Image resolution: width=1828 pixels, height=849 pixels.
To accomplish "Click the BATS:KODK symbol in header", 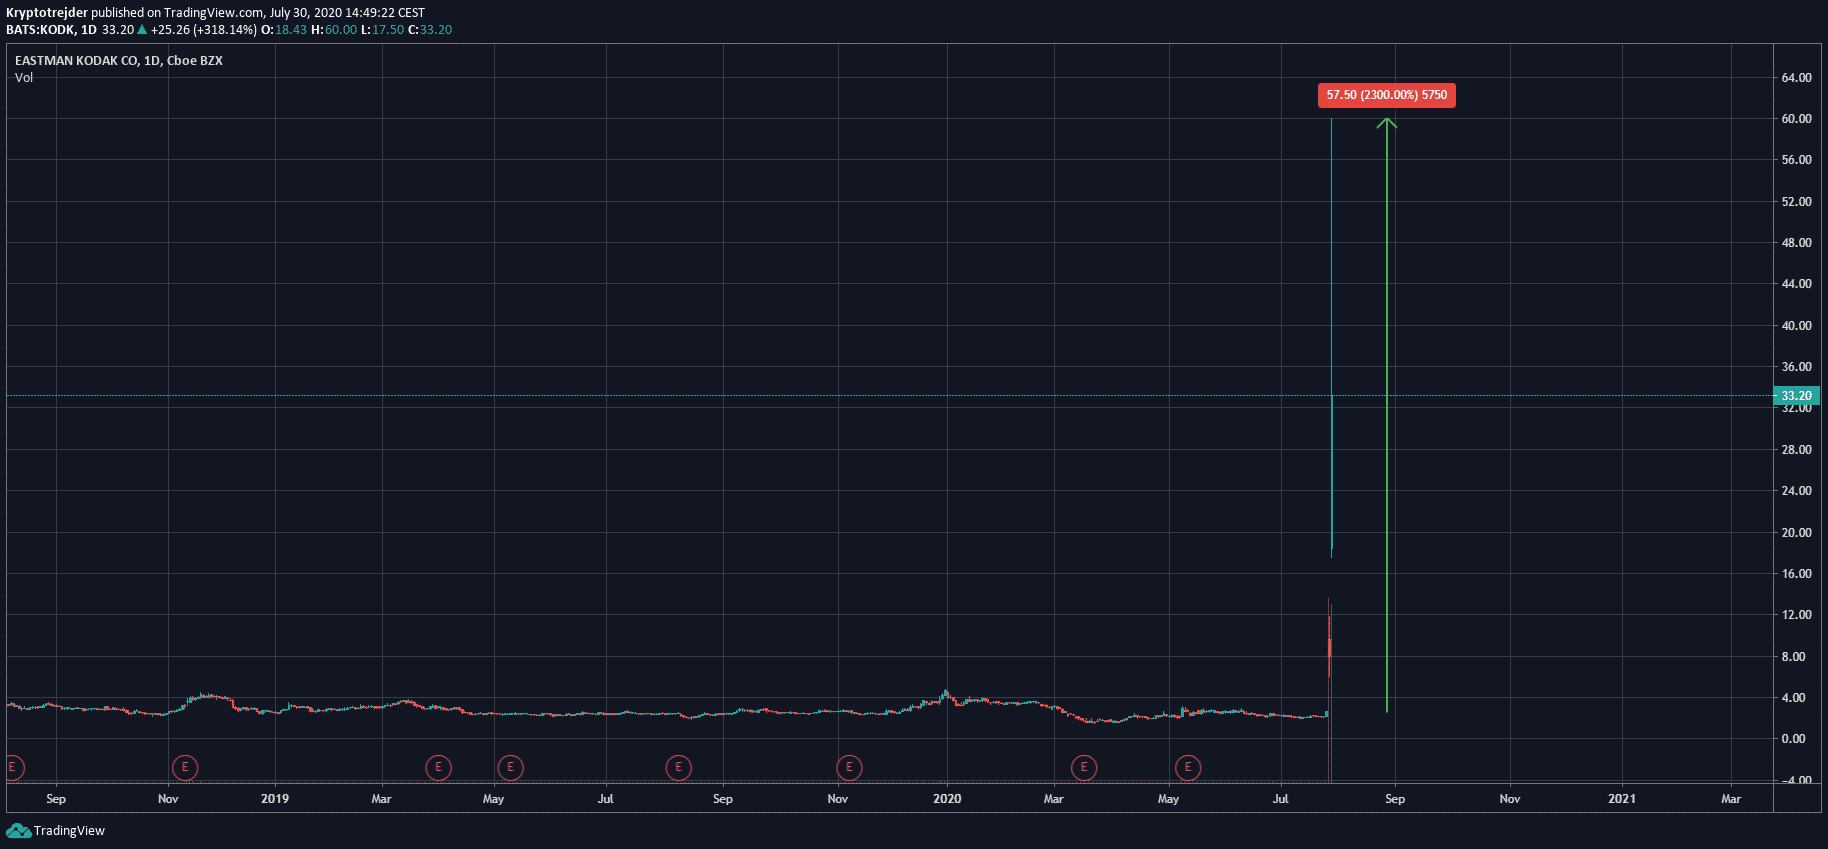I will (x=41, y=30).
